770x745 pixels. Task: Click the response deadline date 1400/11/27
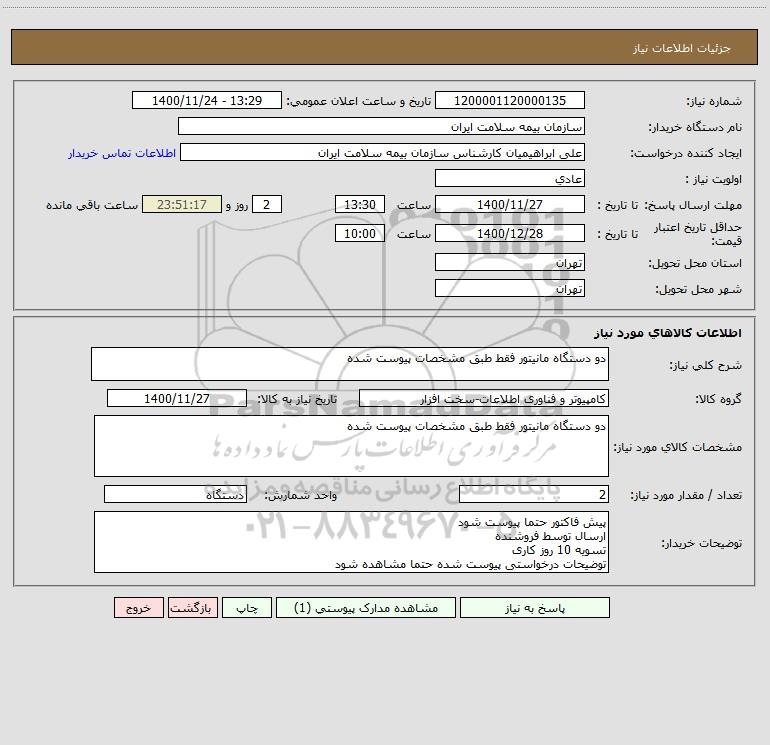(510, 204)
